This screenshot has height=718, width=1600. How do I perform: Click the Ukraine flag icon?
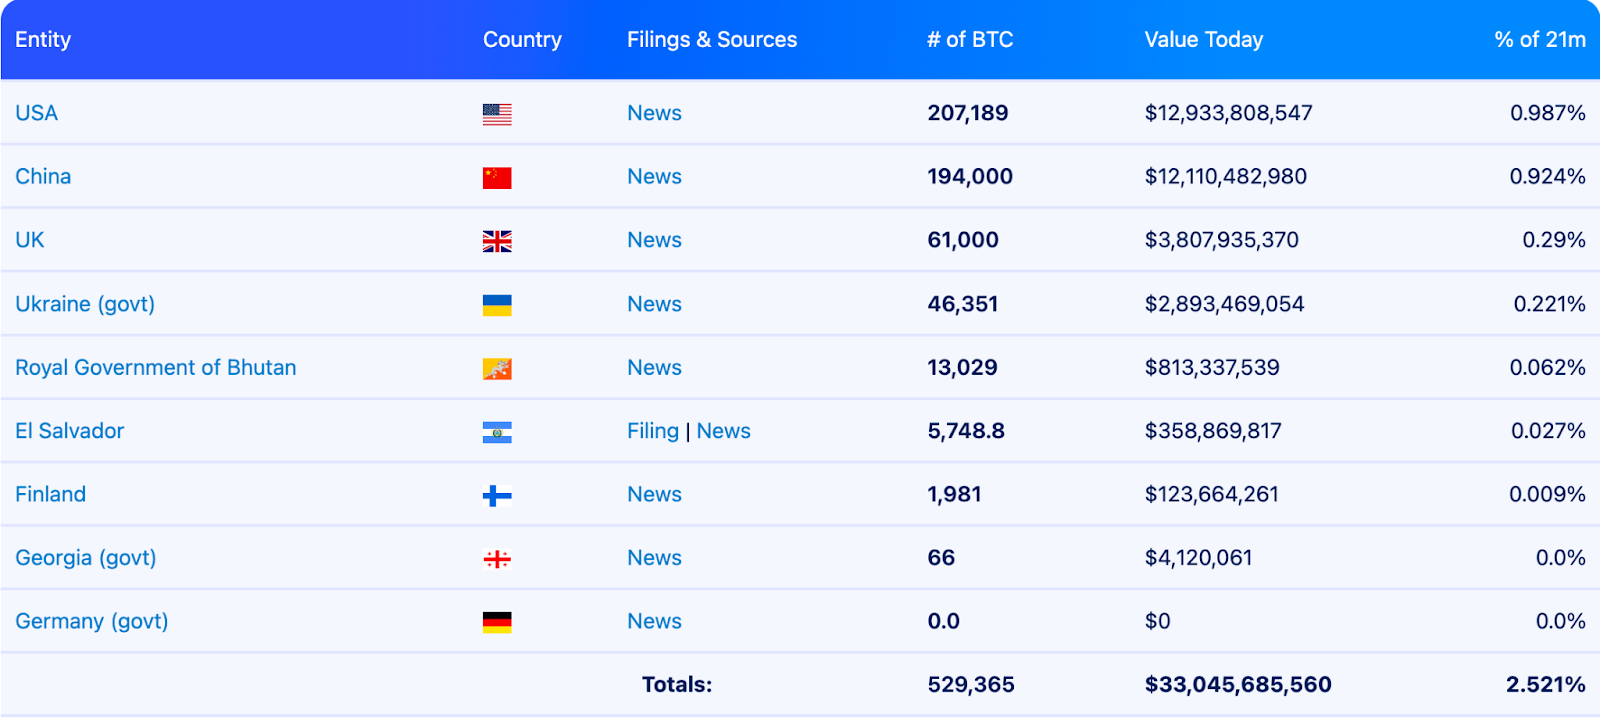pyautogui.click(x=497, y=305)
